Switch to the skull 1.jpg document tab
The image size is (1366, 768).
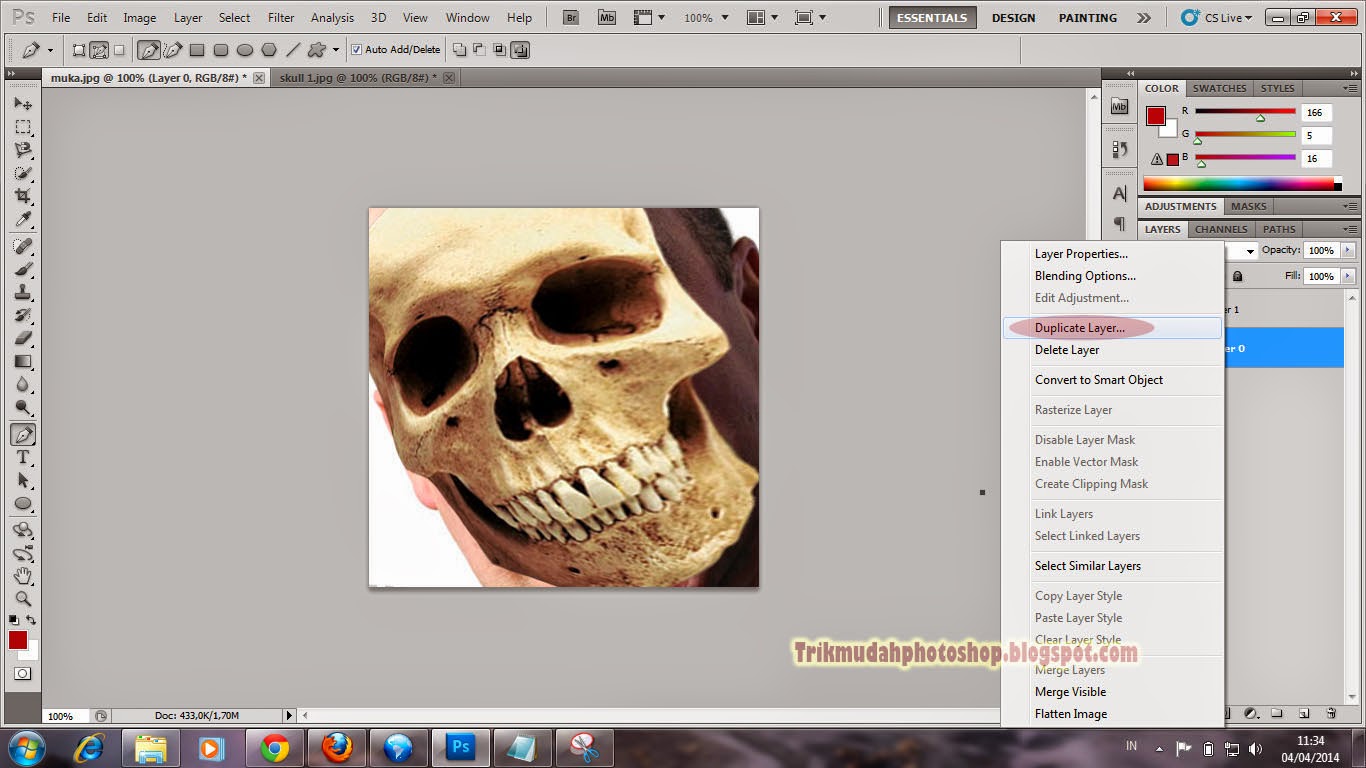pyautogui.click(x=365, y=78)
